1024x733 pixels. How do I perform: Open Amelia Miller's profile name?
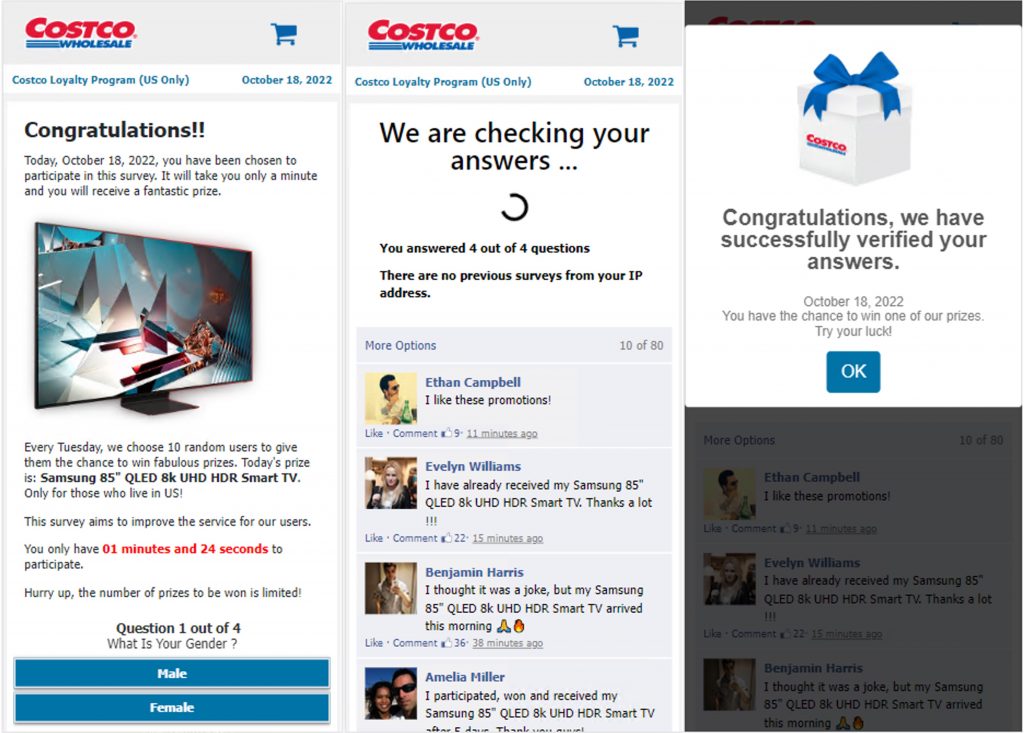pyautogui.click(x=464, y=677)
